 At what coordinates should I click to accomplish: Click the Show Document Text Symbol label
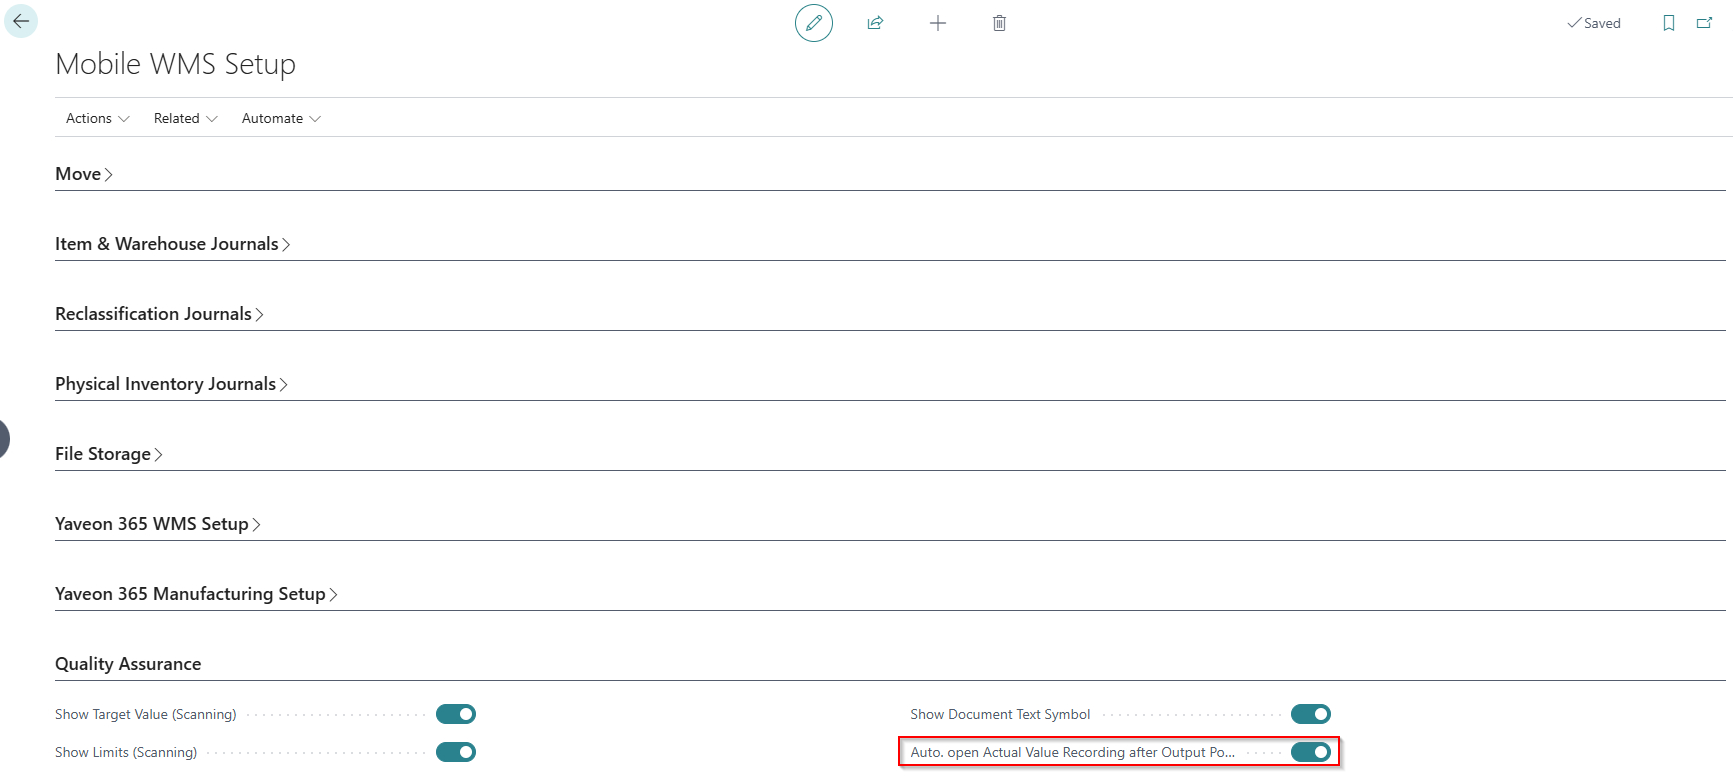(x=1000, y=714)
